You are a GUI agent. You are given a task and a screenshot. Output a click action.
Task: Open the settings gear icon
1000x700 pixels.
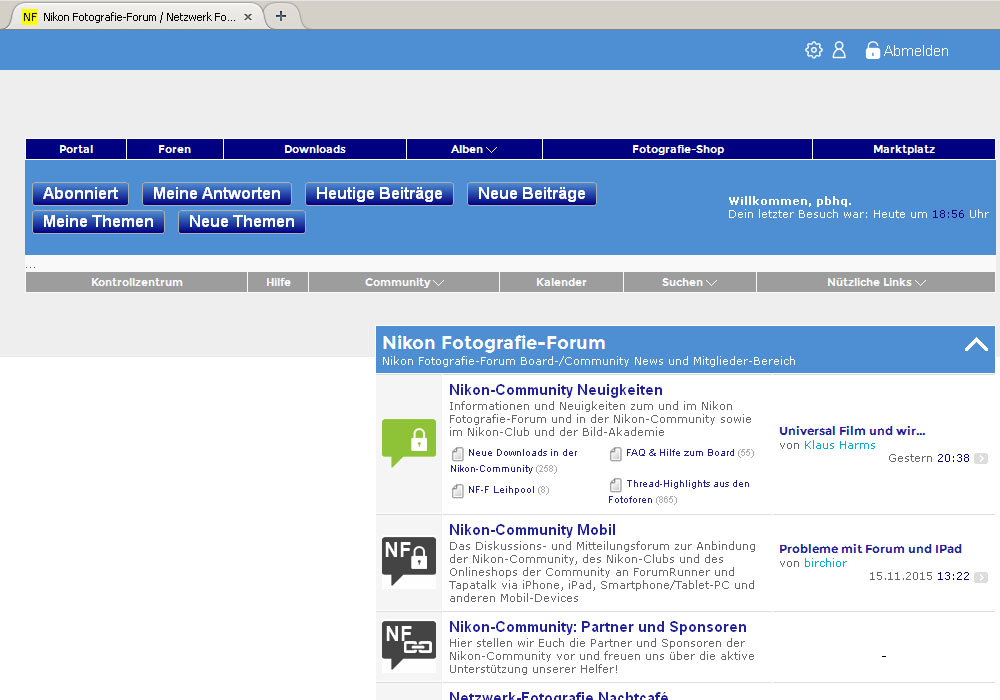tap(814, 50)
